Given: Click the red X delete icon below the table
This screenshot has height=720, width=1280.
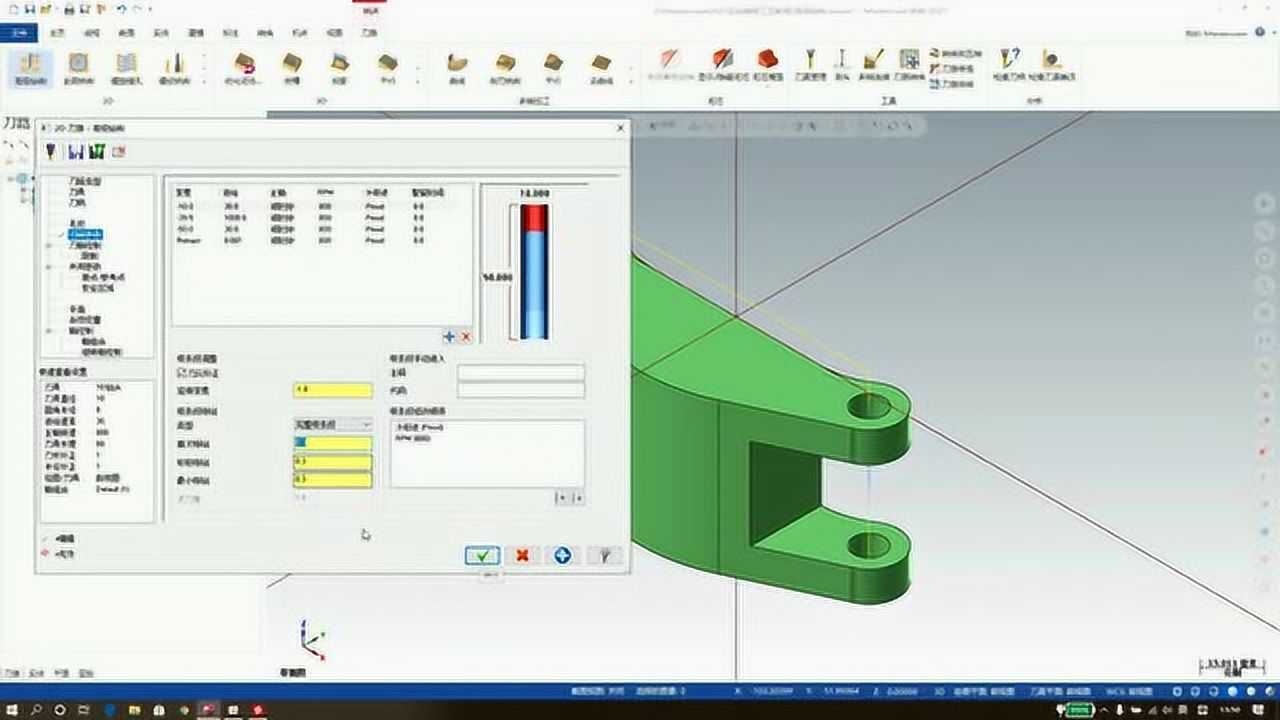Looking at the screenshot, I should point(465,337).
